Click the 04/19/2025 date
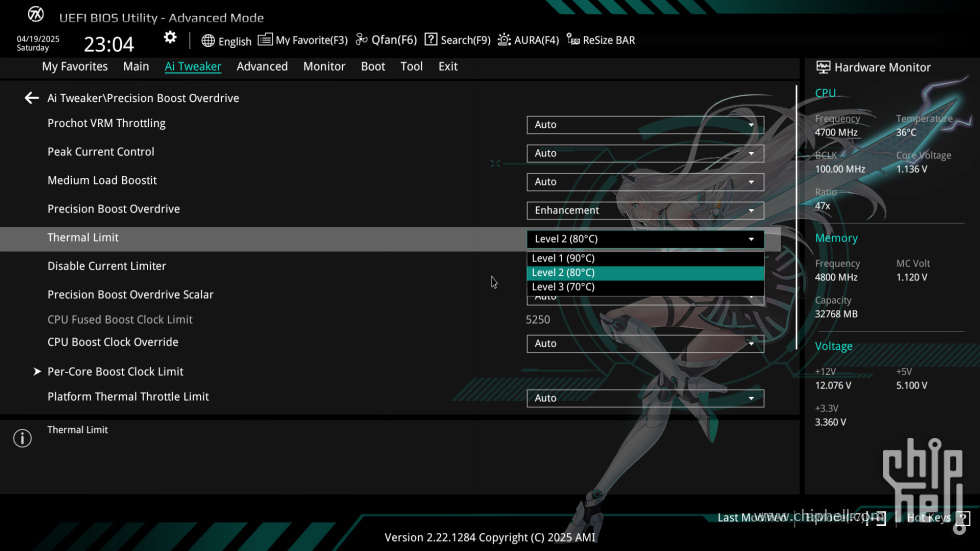 click(38, 39)
